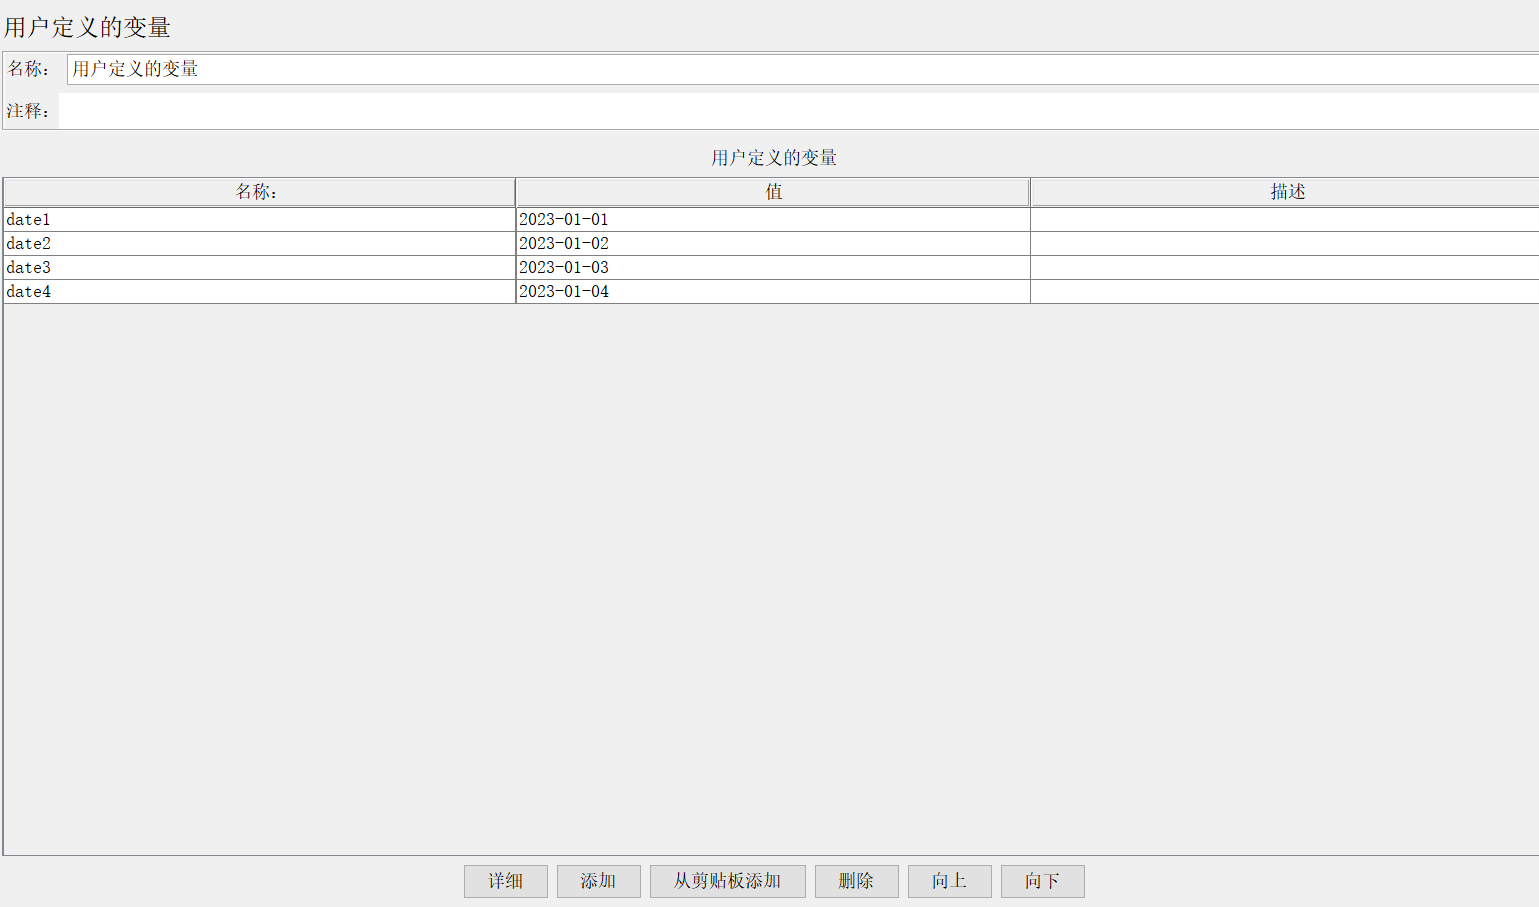This screenshot has height=907, width=1539.
Task: Click the 向上 button
Action: 949,881
